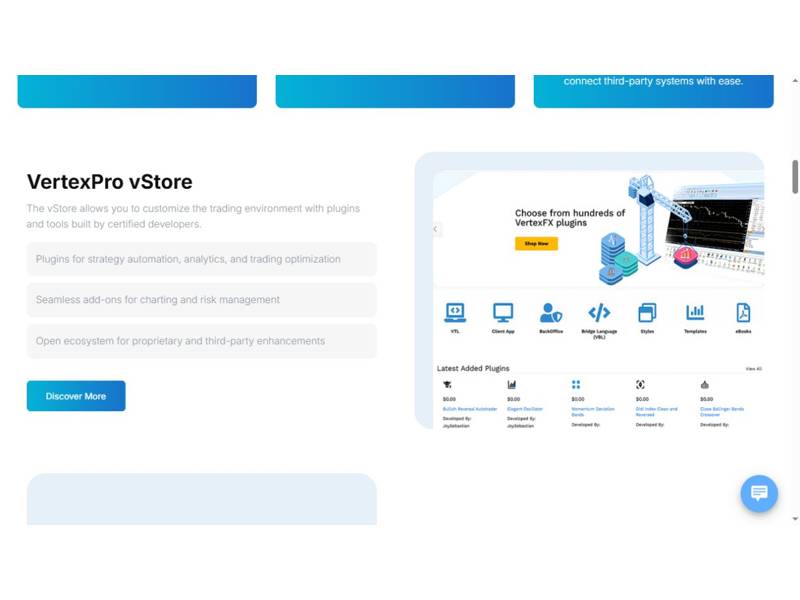This screenshot has height=600, width=800.
Task: Open the Momentum Deviation Bands plugin link
Action: (593, 411)
